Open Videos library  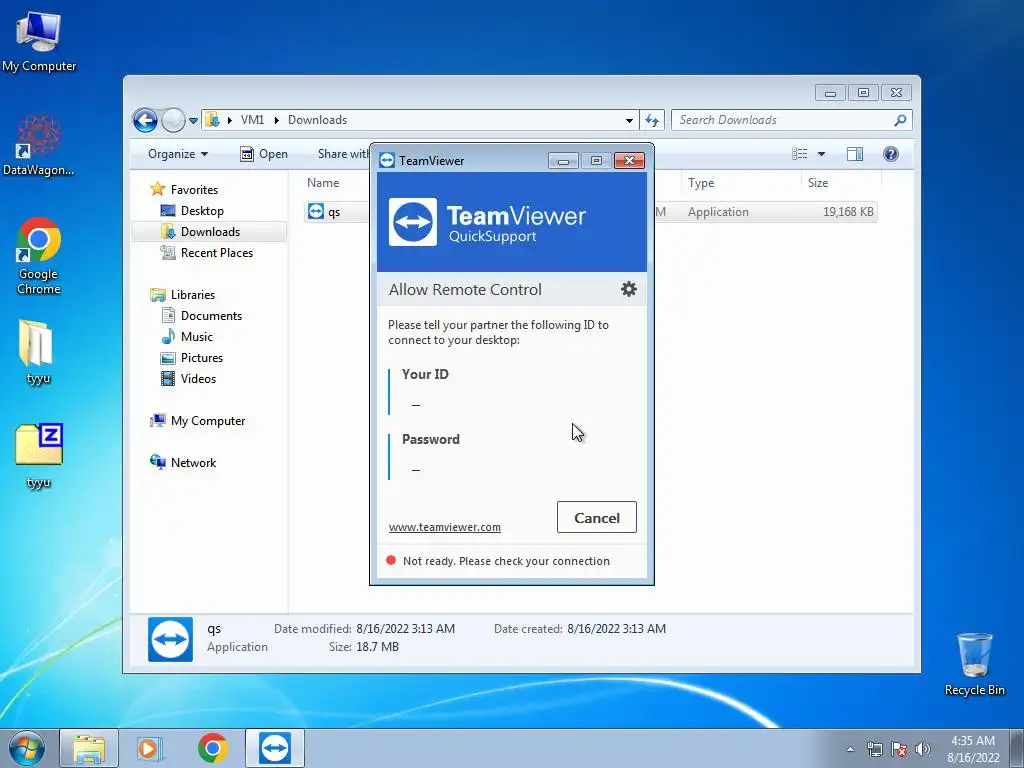[198, 379]
